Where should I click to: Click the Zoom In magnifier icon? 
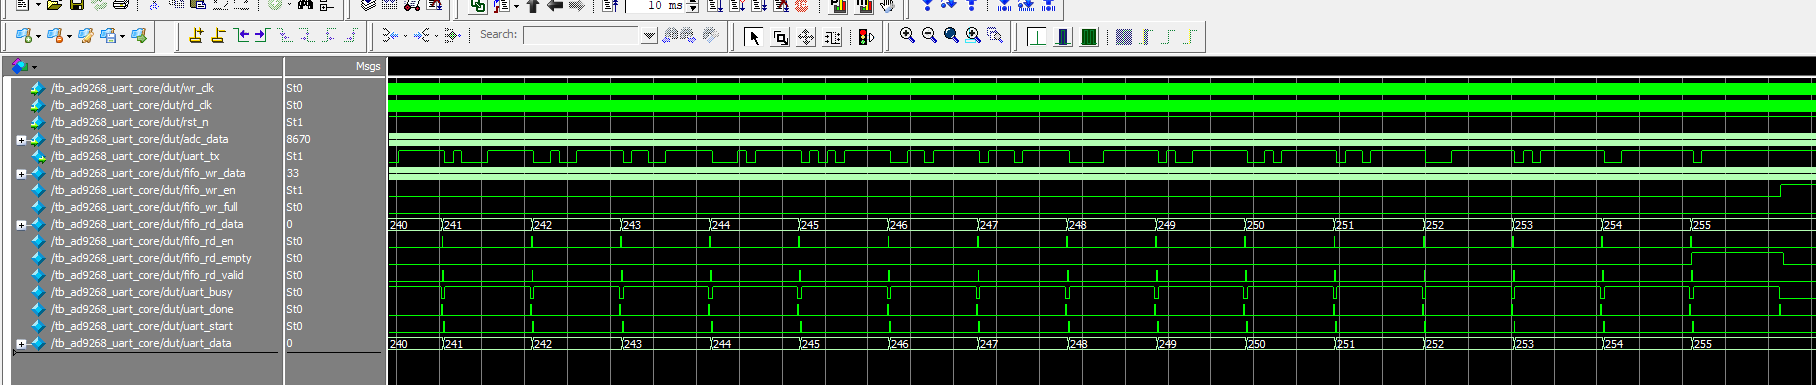[907, 36]
